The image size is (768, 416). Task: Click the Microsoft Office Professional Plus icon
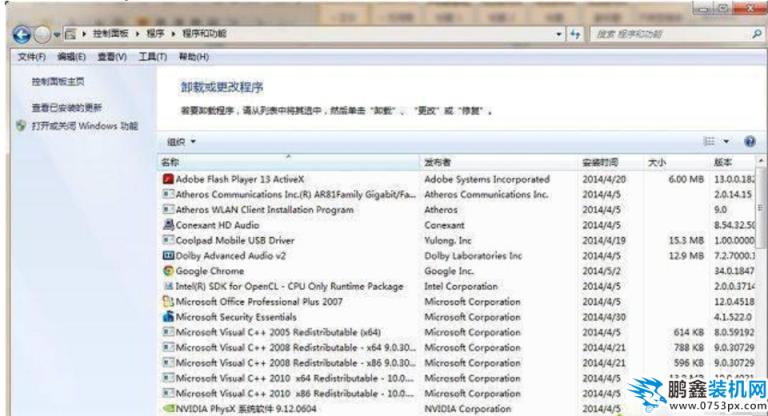click(168, 301)
